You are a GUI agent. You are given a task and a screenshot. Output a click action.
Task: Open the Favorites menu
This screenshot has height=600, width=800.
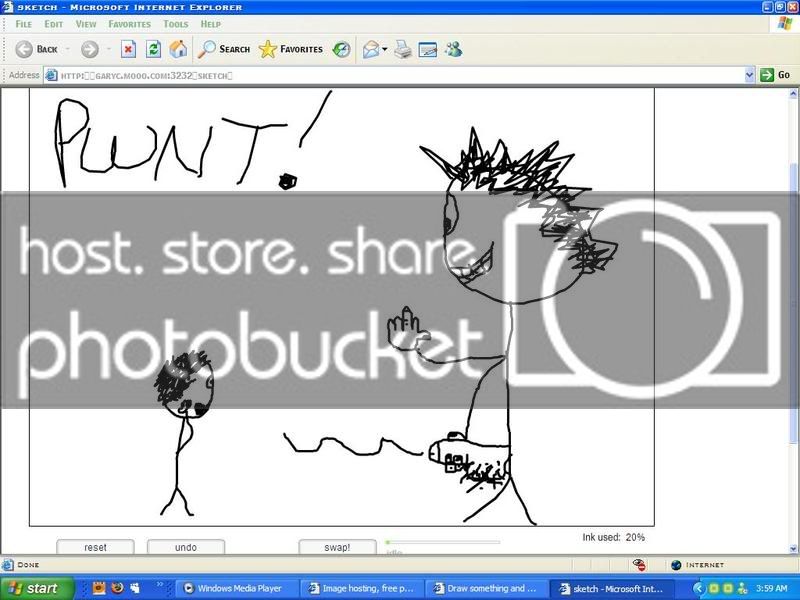tap(130, 24)
